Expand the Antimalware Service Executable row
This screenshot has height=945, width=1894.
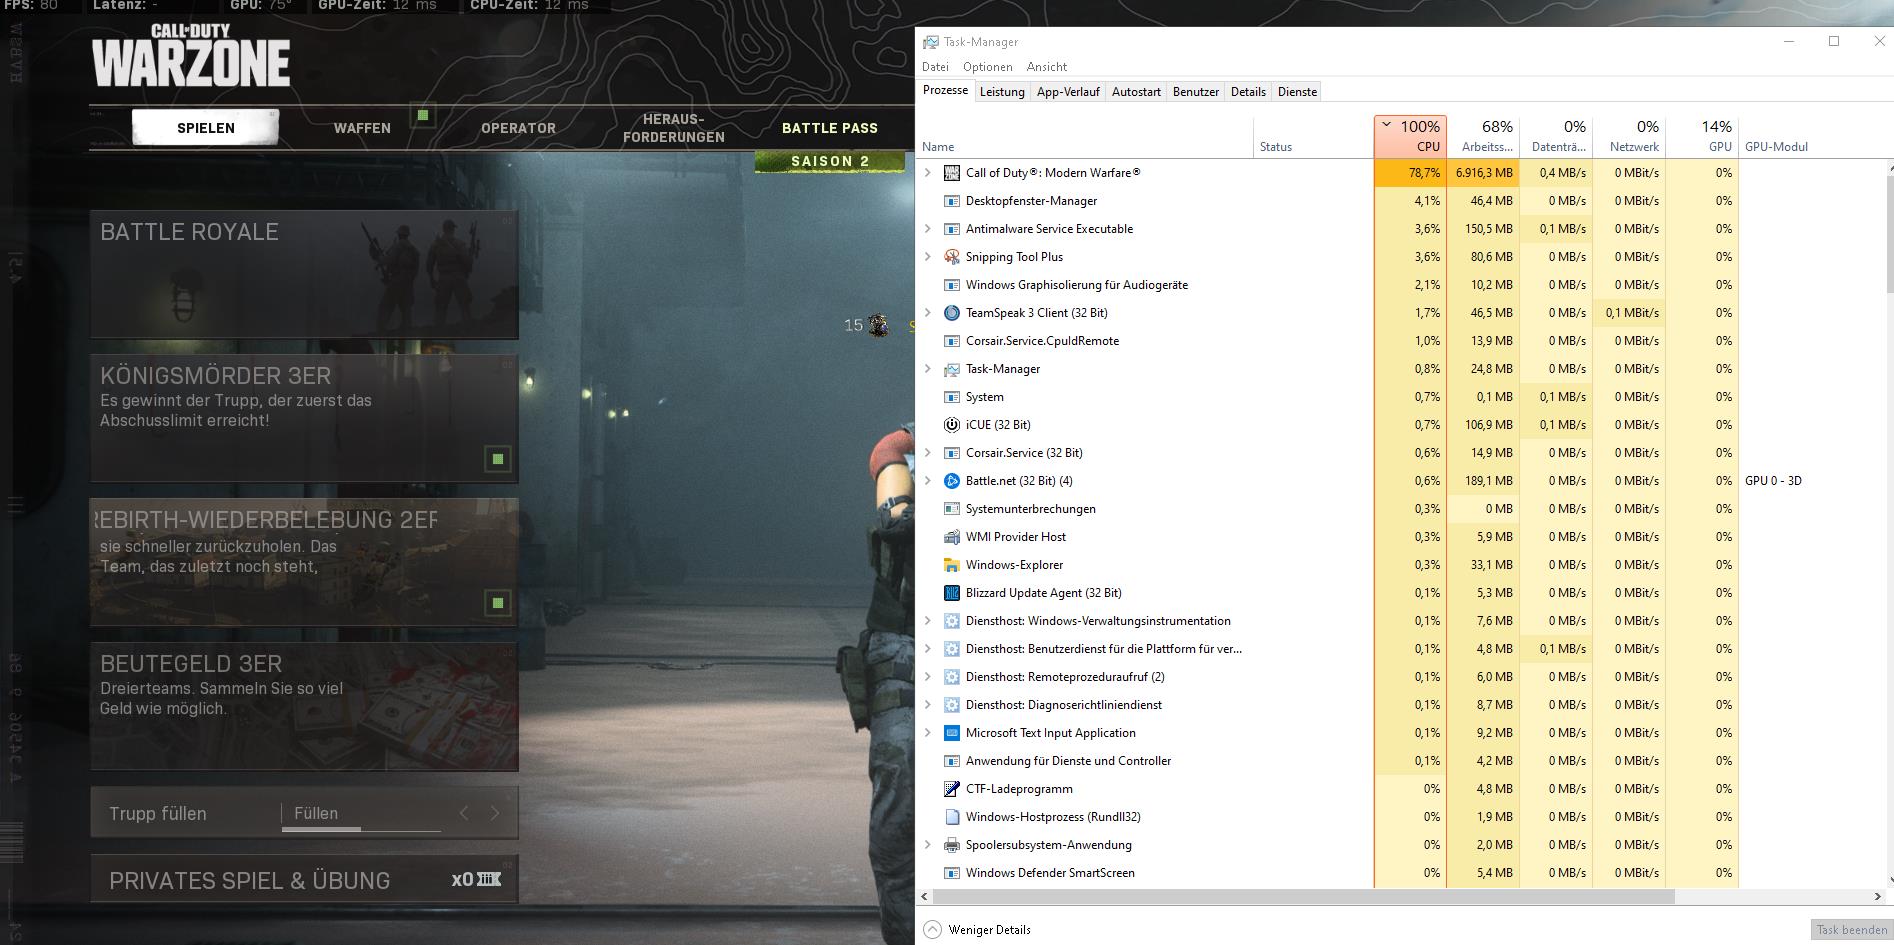click(927, 229)
